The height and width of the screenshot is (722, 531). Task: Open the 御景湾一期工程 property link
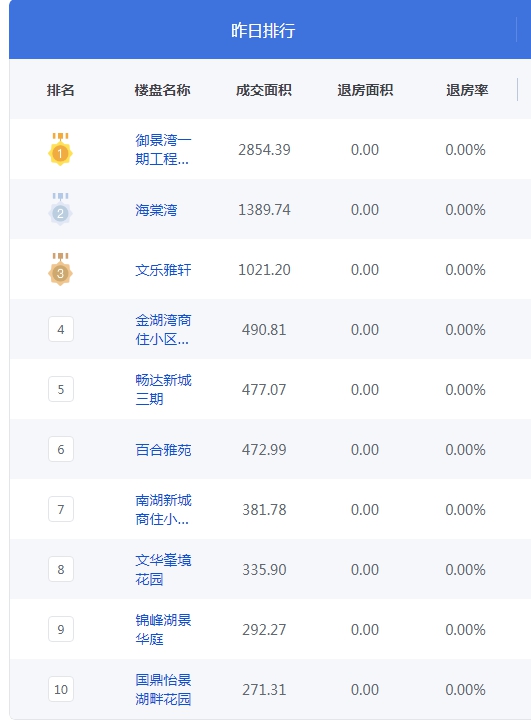coord(163,149)
